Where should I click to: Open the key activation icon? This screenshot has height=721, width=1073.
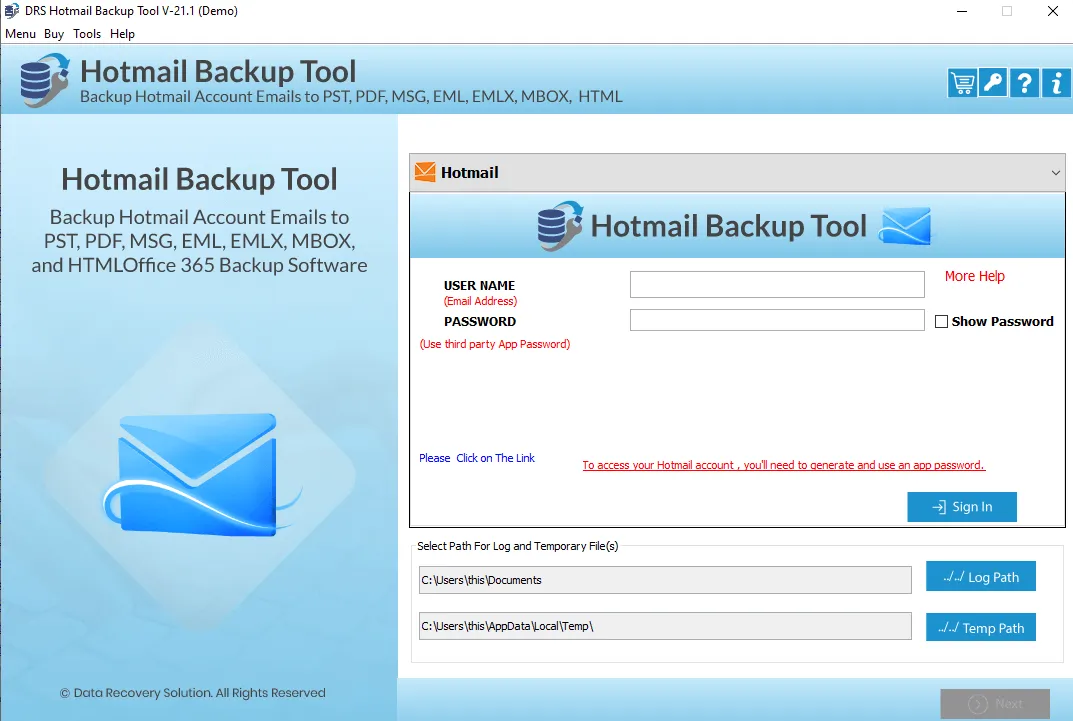pos(993,83)
